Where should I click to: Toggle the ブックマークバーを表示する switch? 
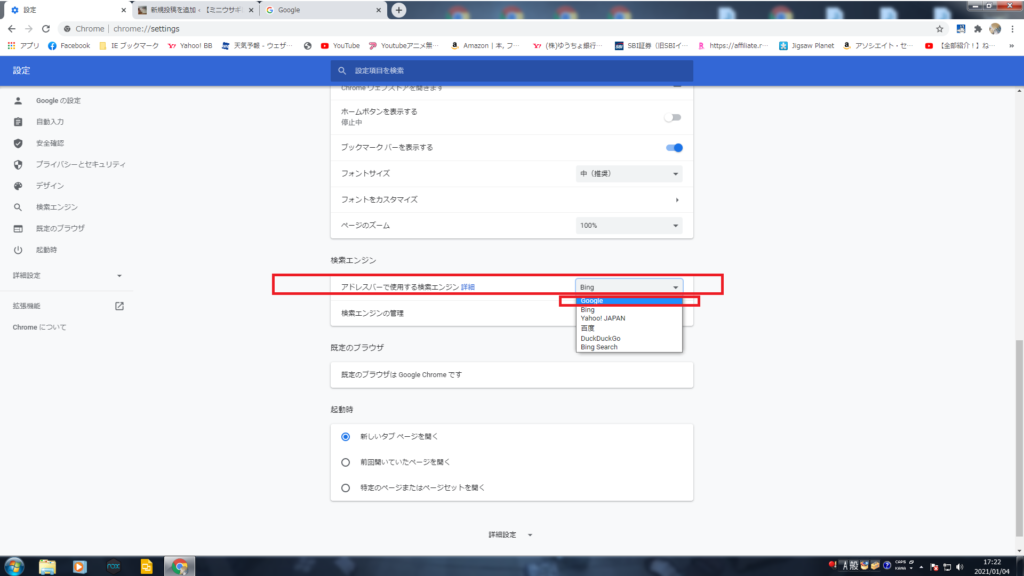[x=674, y=148]
